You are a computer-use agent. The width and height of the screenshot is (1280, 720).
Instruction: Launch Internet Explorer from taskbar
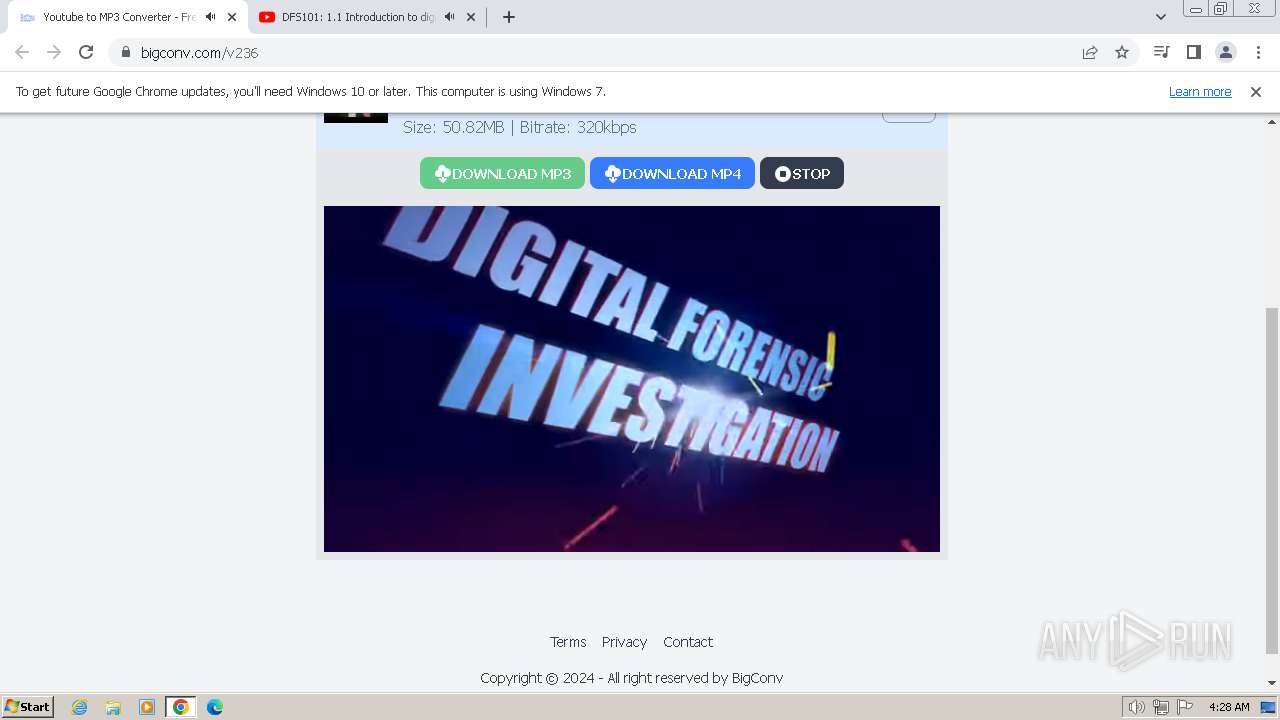80,707
